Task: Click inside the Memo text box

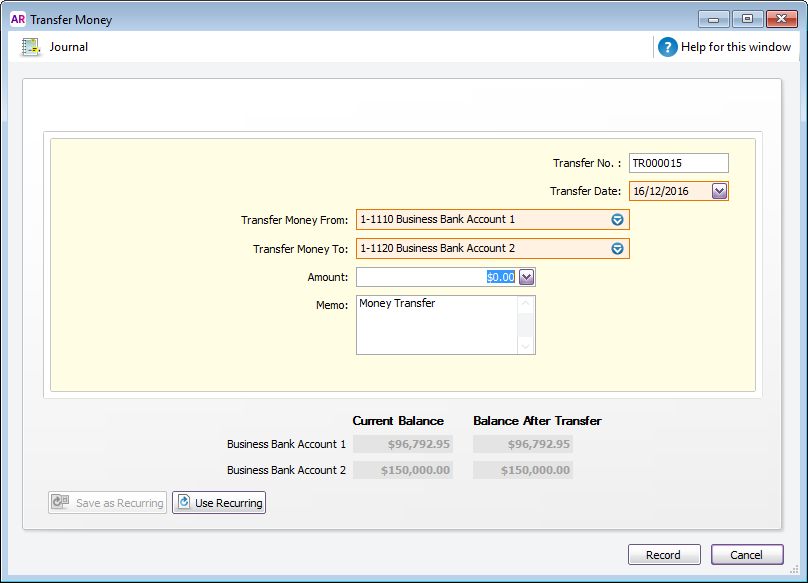Action: (436, 325)
